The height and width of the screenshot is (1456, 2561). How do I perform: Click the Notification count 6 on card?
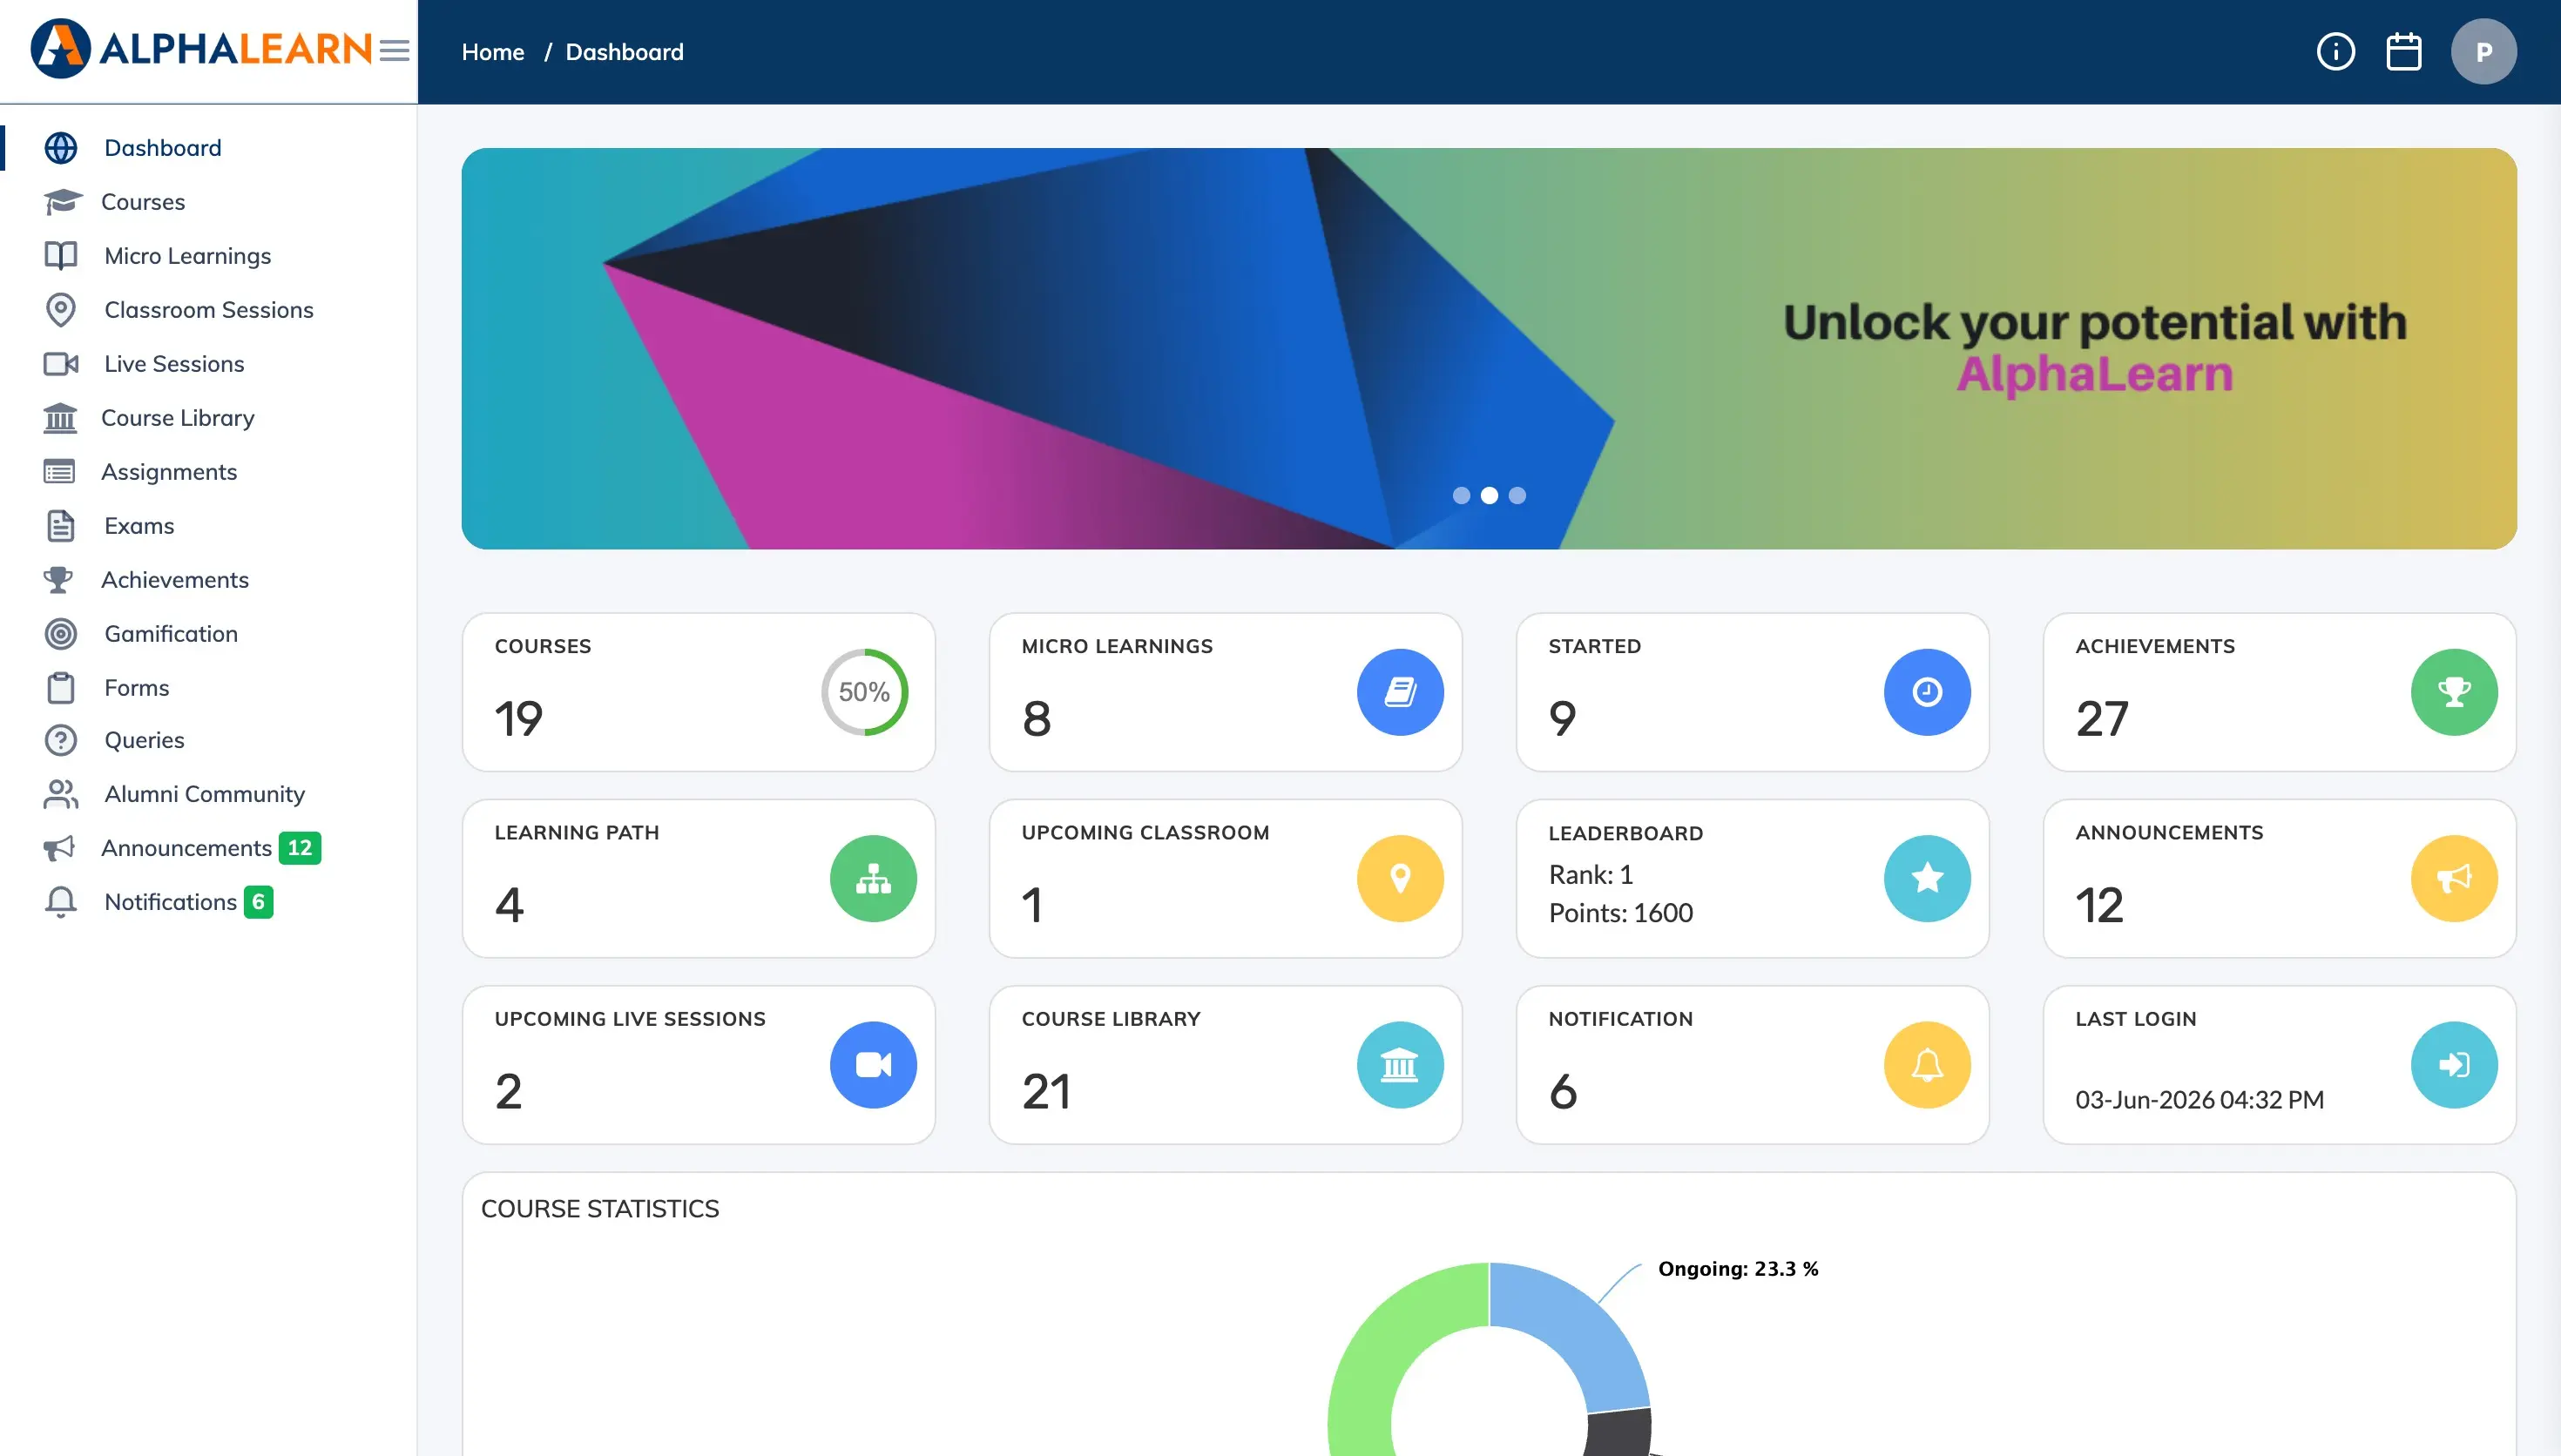click(x=1563, y=1092)
